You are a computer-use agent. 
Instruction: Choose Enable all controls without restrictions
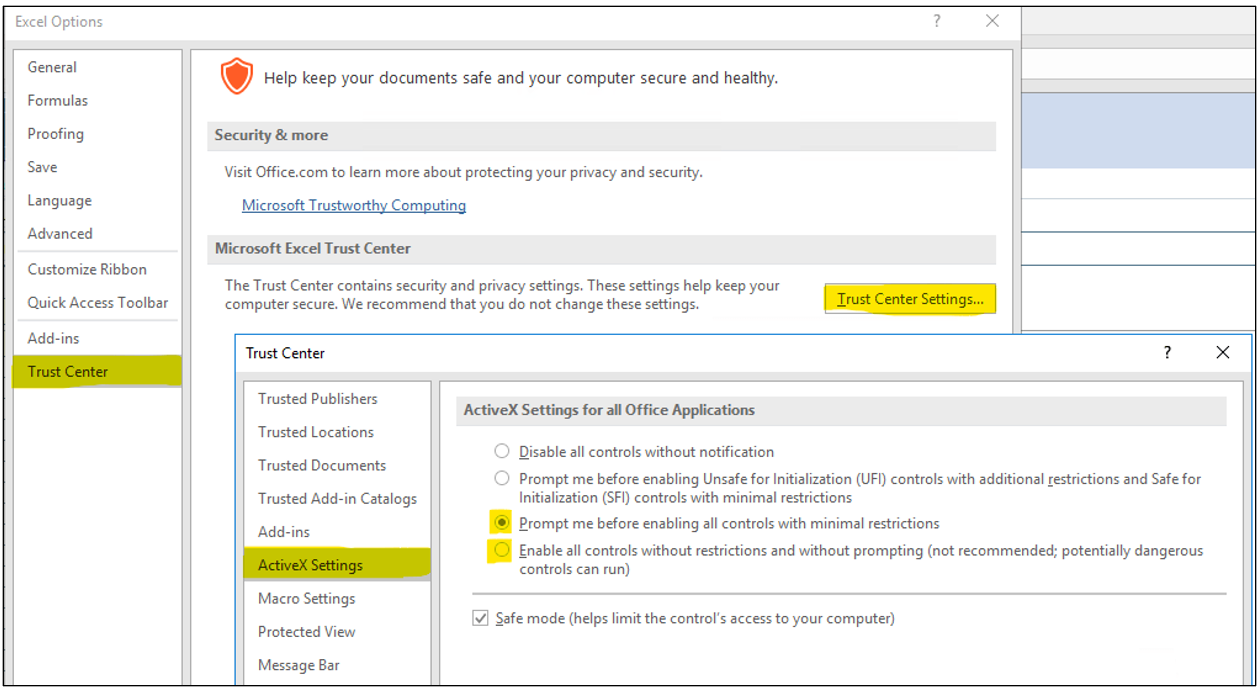502,550
